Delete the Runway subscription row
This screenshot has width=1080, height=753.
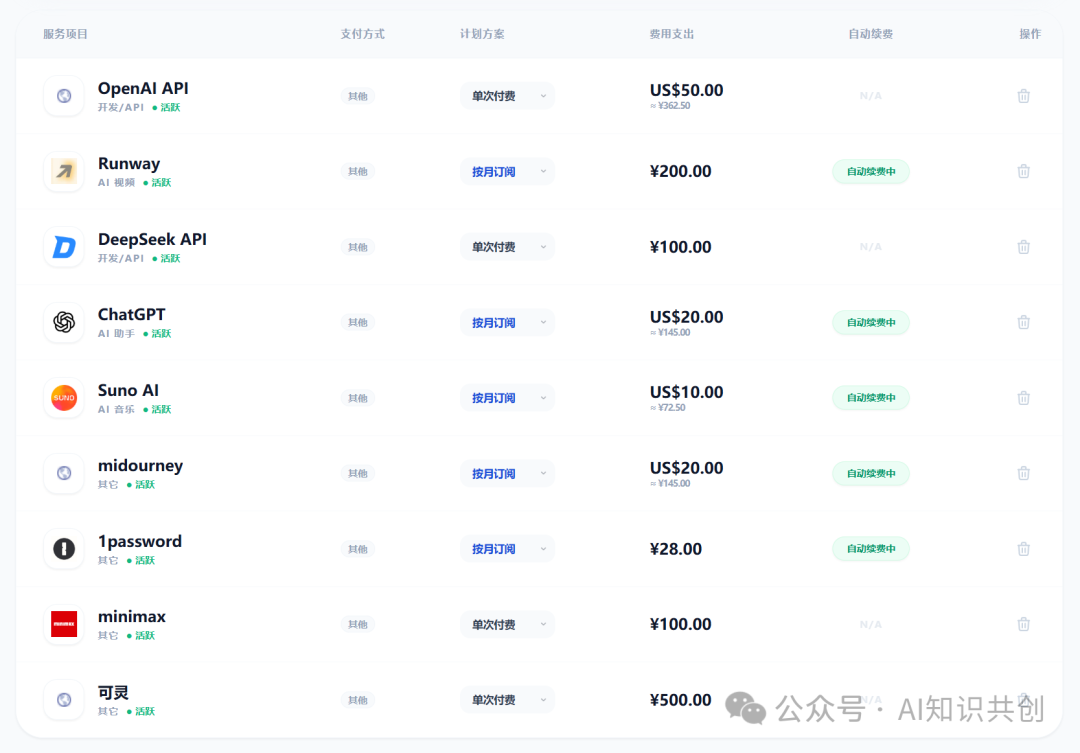1024,171
